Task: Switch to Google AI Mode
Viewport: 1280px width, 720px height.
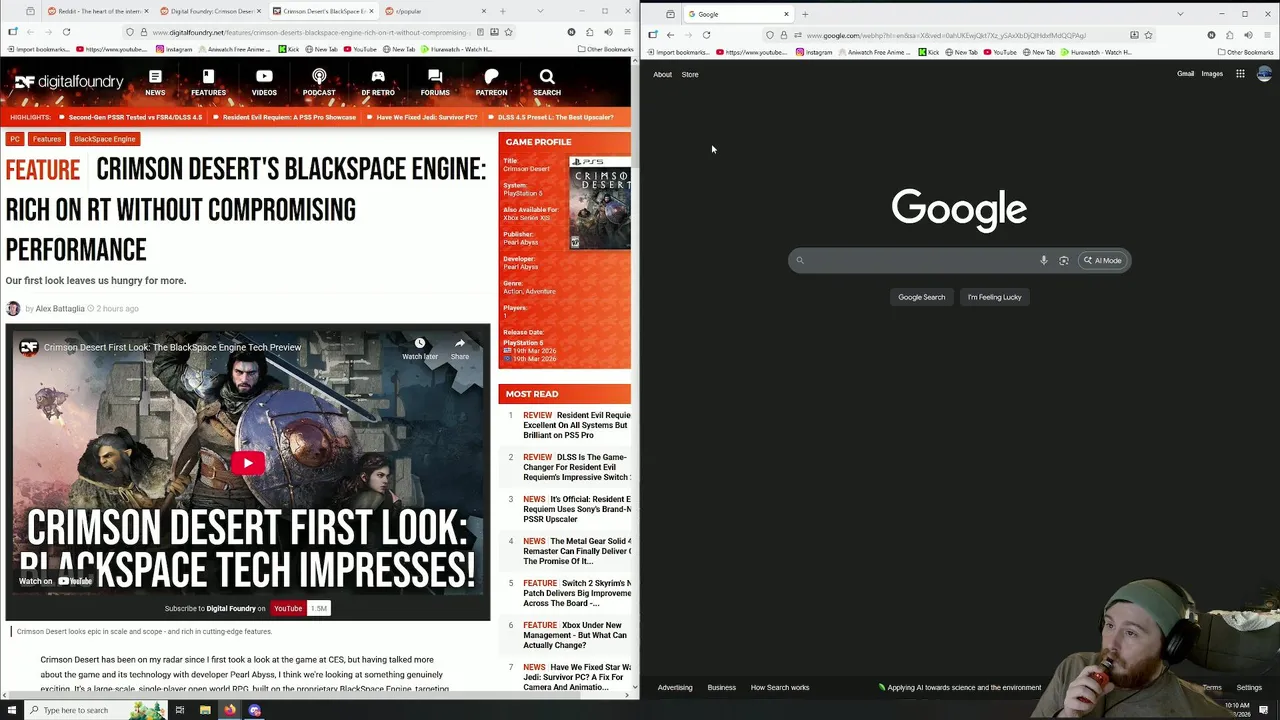Action: (1102, 260)
